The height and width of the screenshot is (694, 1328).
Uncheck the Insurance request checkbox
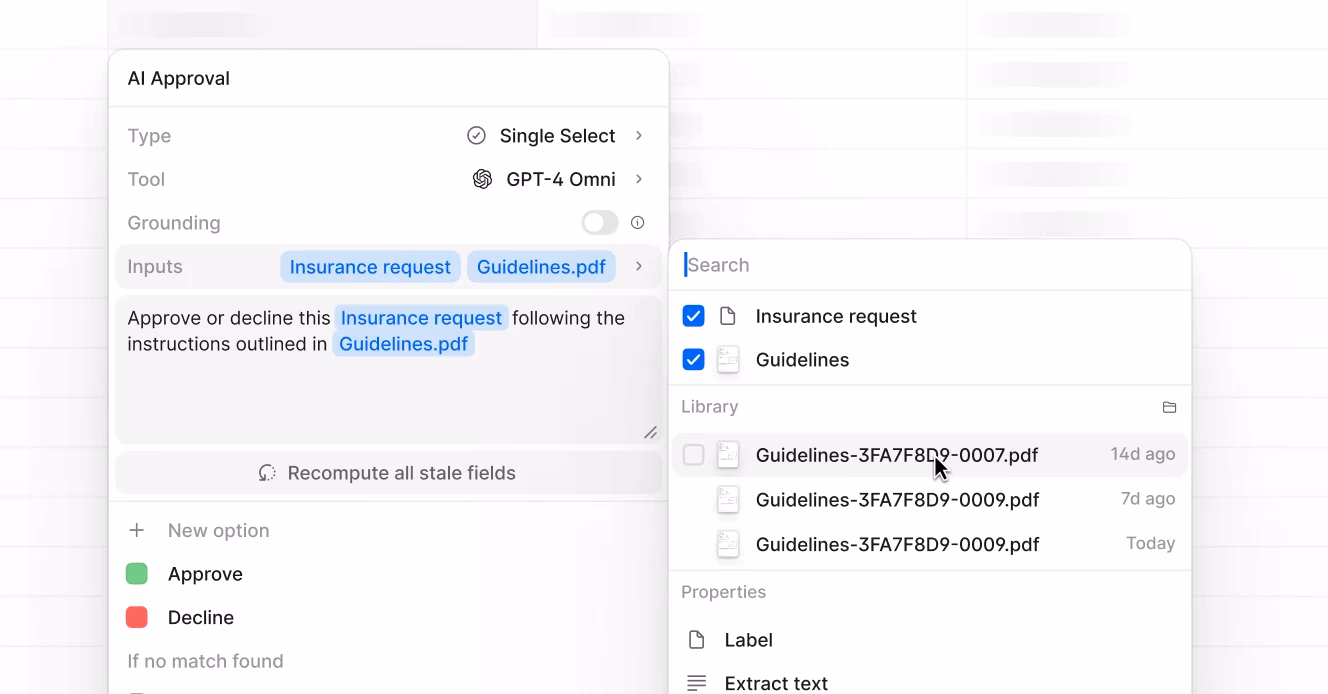pos(693,316)
